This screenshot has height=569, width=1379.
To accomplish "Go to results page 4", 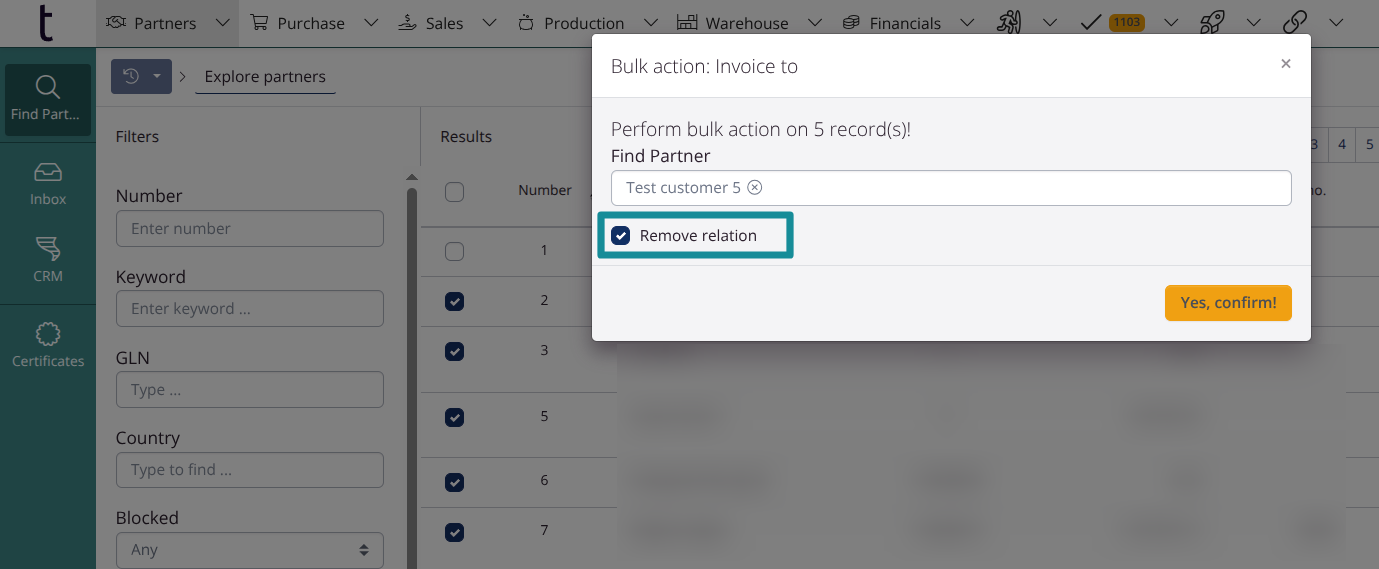I will (x=1342, y=144).
